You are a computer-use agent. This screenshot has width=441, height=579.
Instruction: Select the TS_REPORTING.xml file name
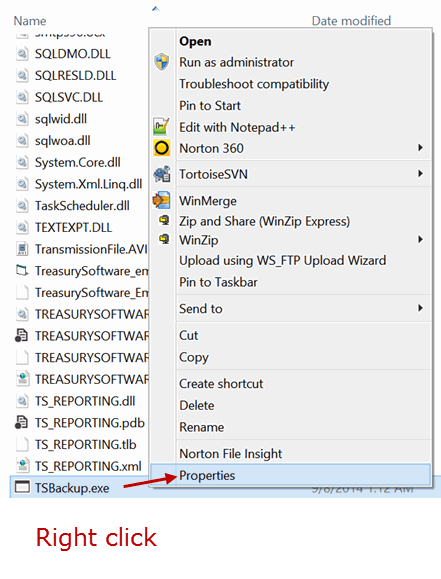click(x=88, y=466)
